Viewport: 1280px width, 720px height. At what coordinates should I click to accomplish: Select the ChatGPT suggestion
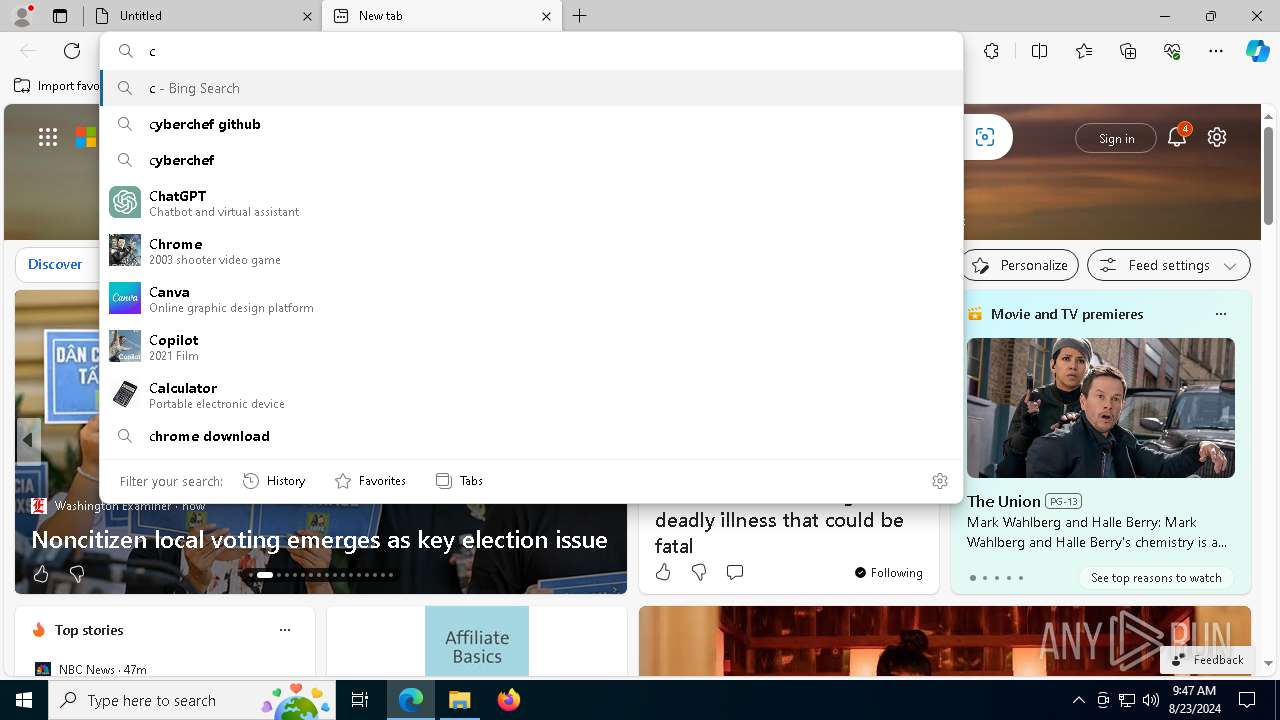tap(531, 202)
